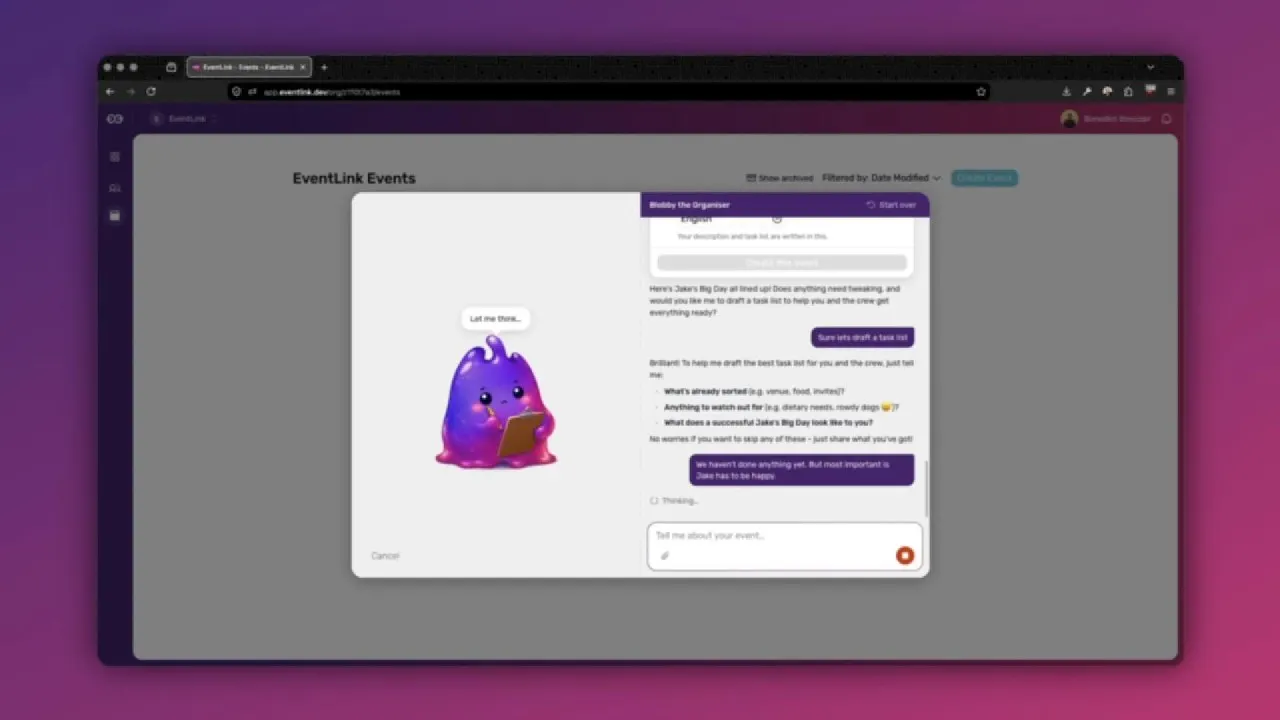Expand the list all tabs chevron
Screen dimensions: 1280x720
pos(1150,67)
